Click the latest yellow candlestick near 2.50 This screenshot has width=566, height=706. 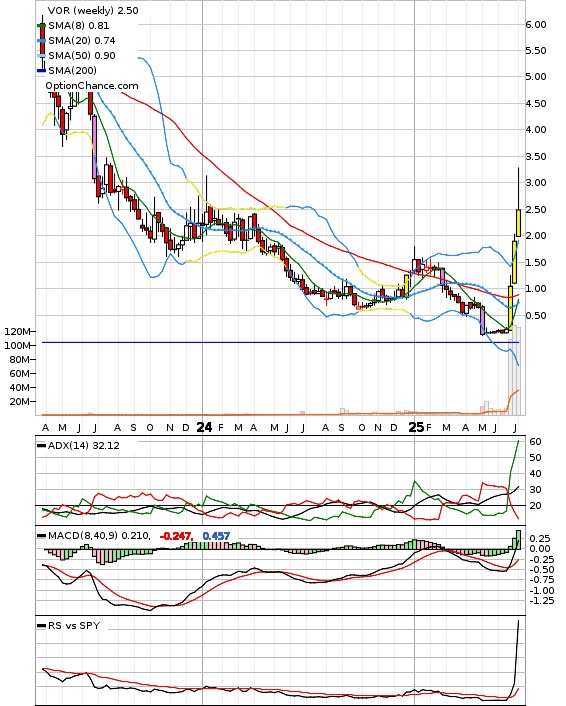pos(519,223)
